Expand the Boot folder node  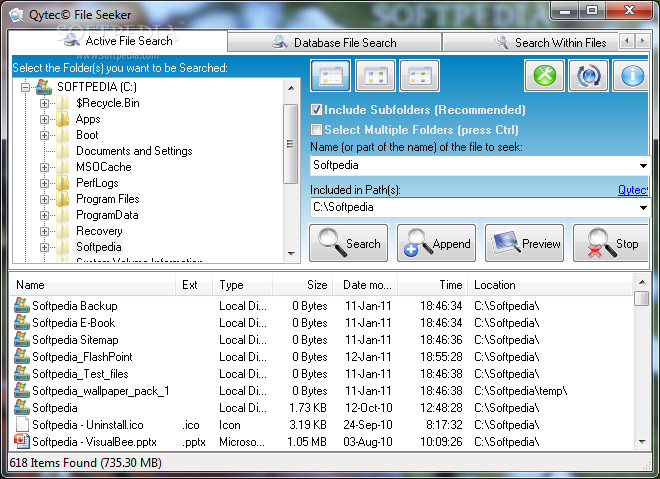pos(44,135)
